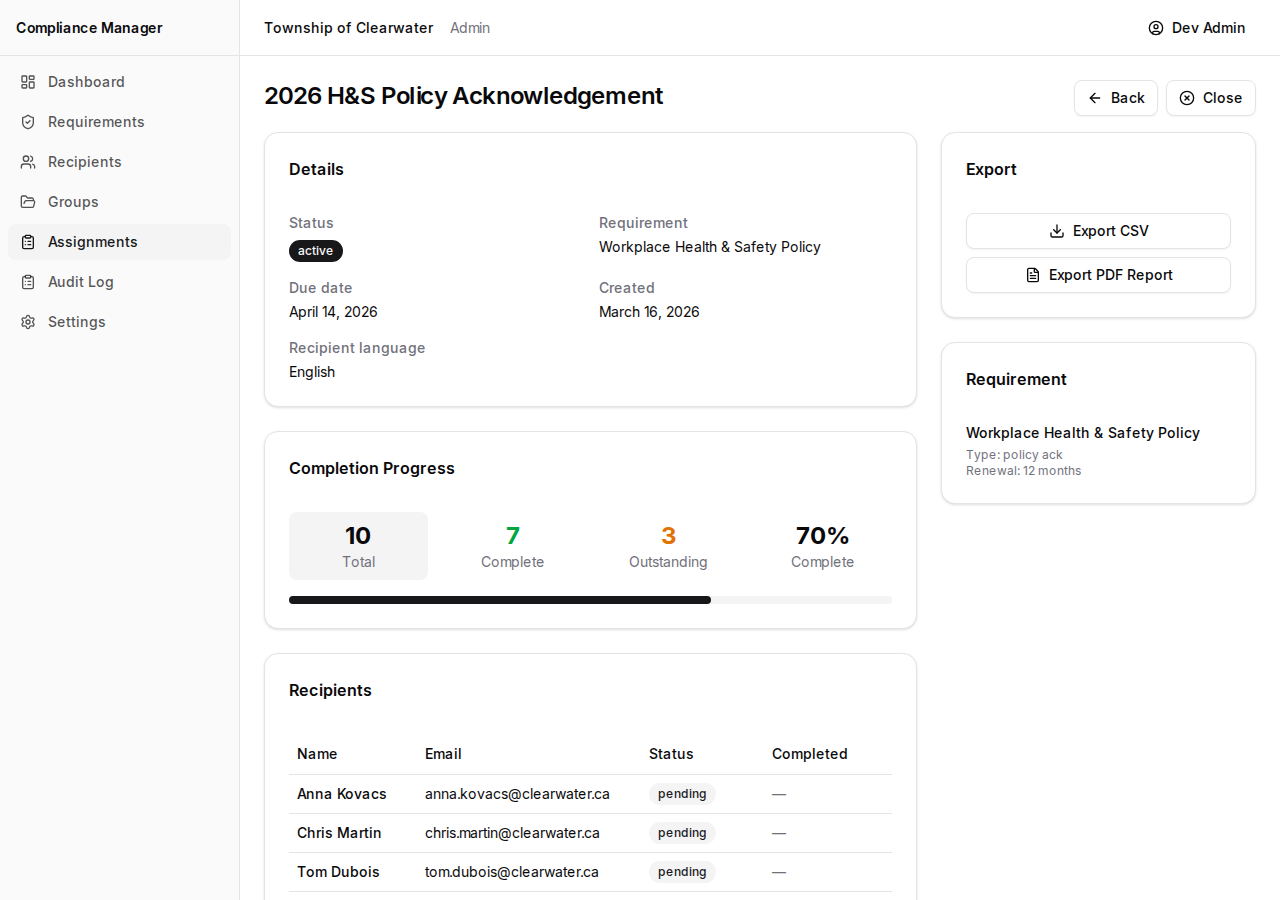
Task: Click the Township of Clearwater title
Action: 349,28
